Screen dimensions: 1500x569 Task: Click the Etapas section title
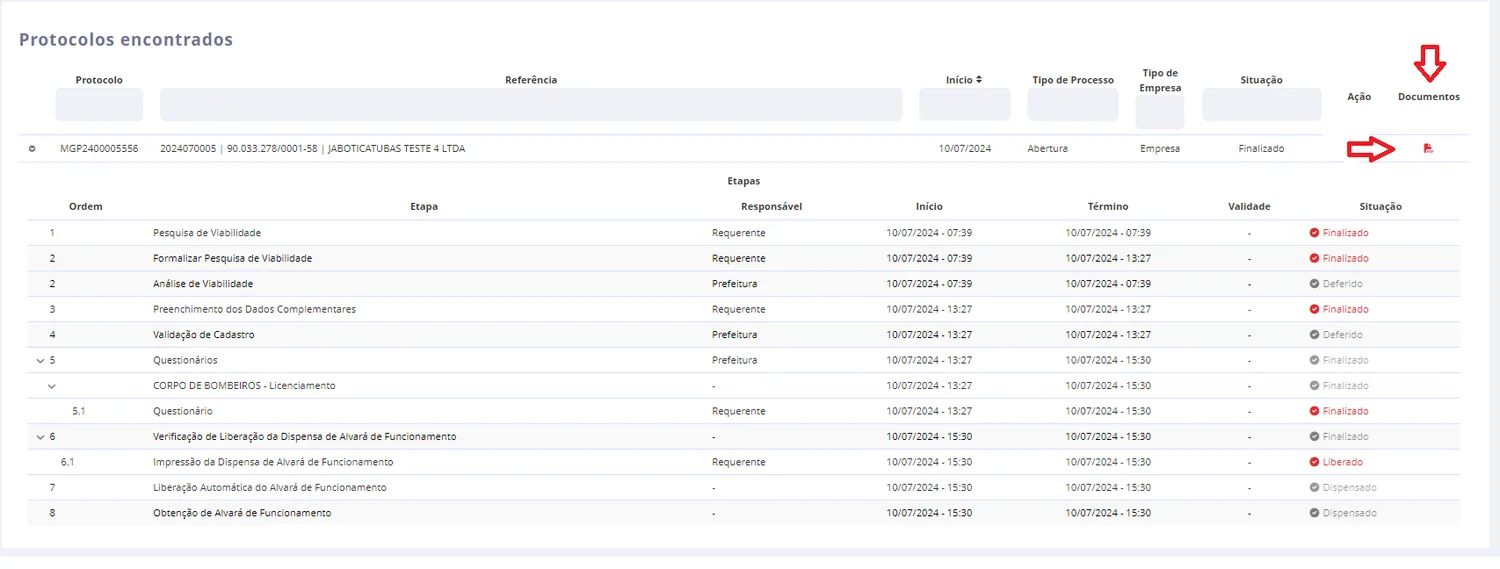744,182
